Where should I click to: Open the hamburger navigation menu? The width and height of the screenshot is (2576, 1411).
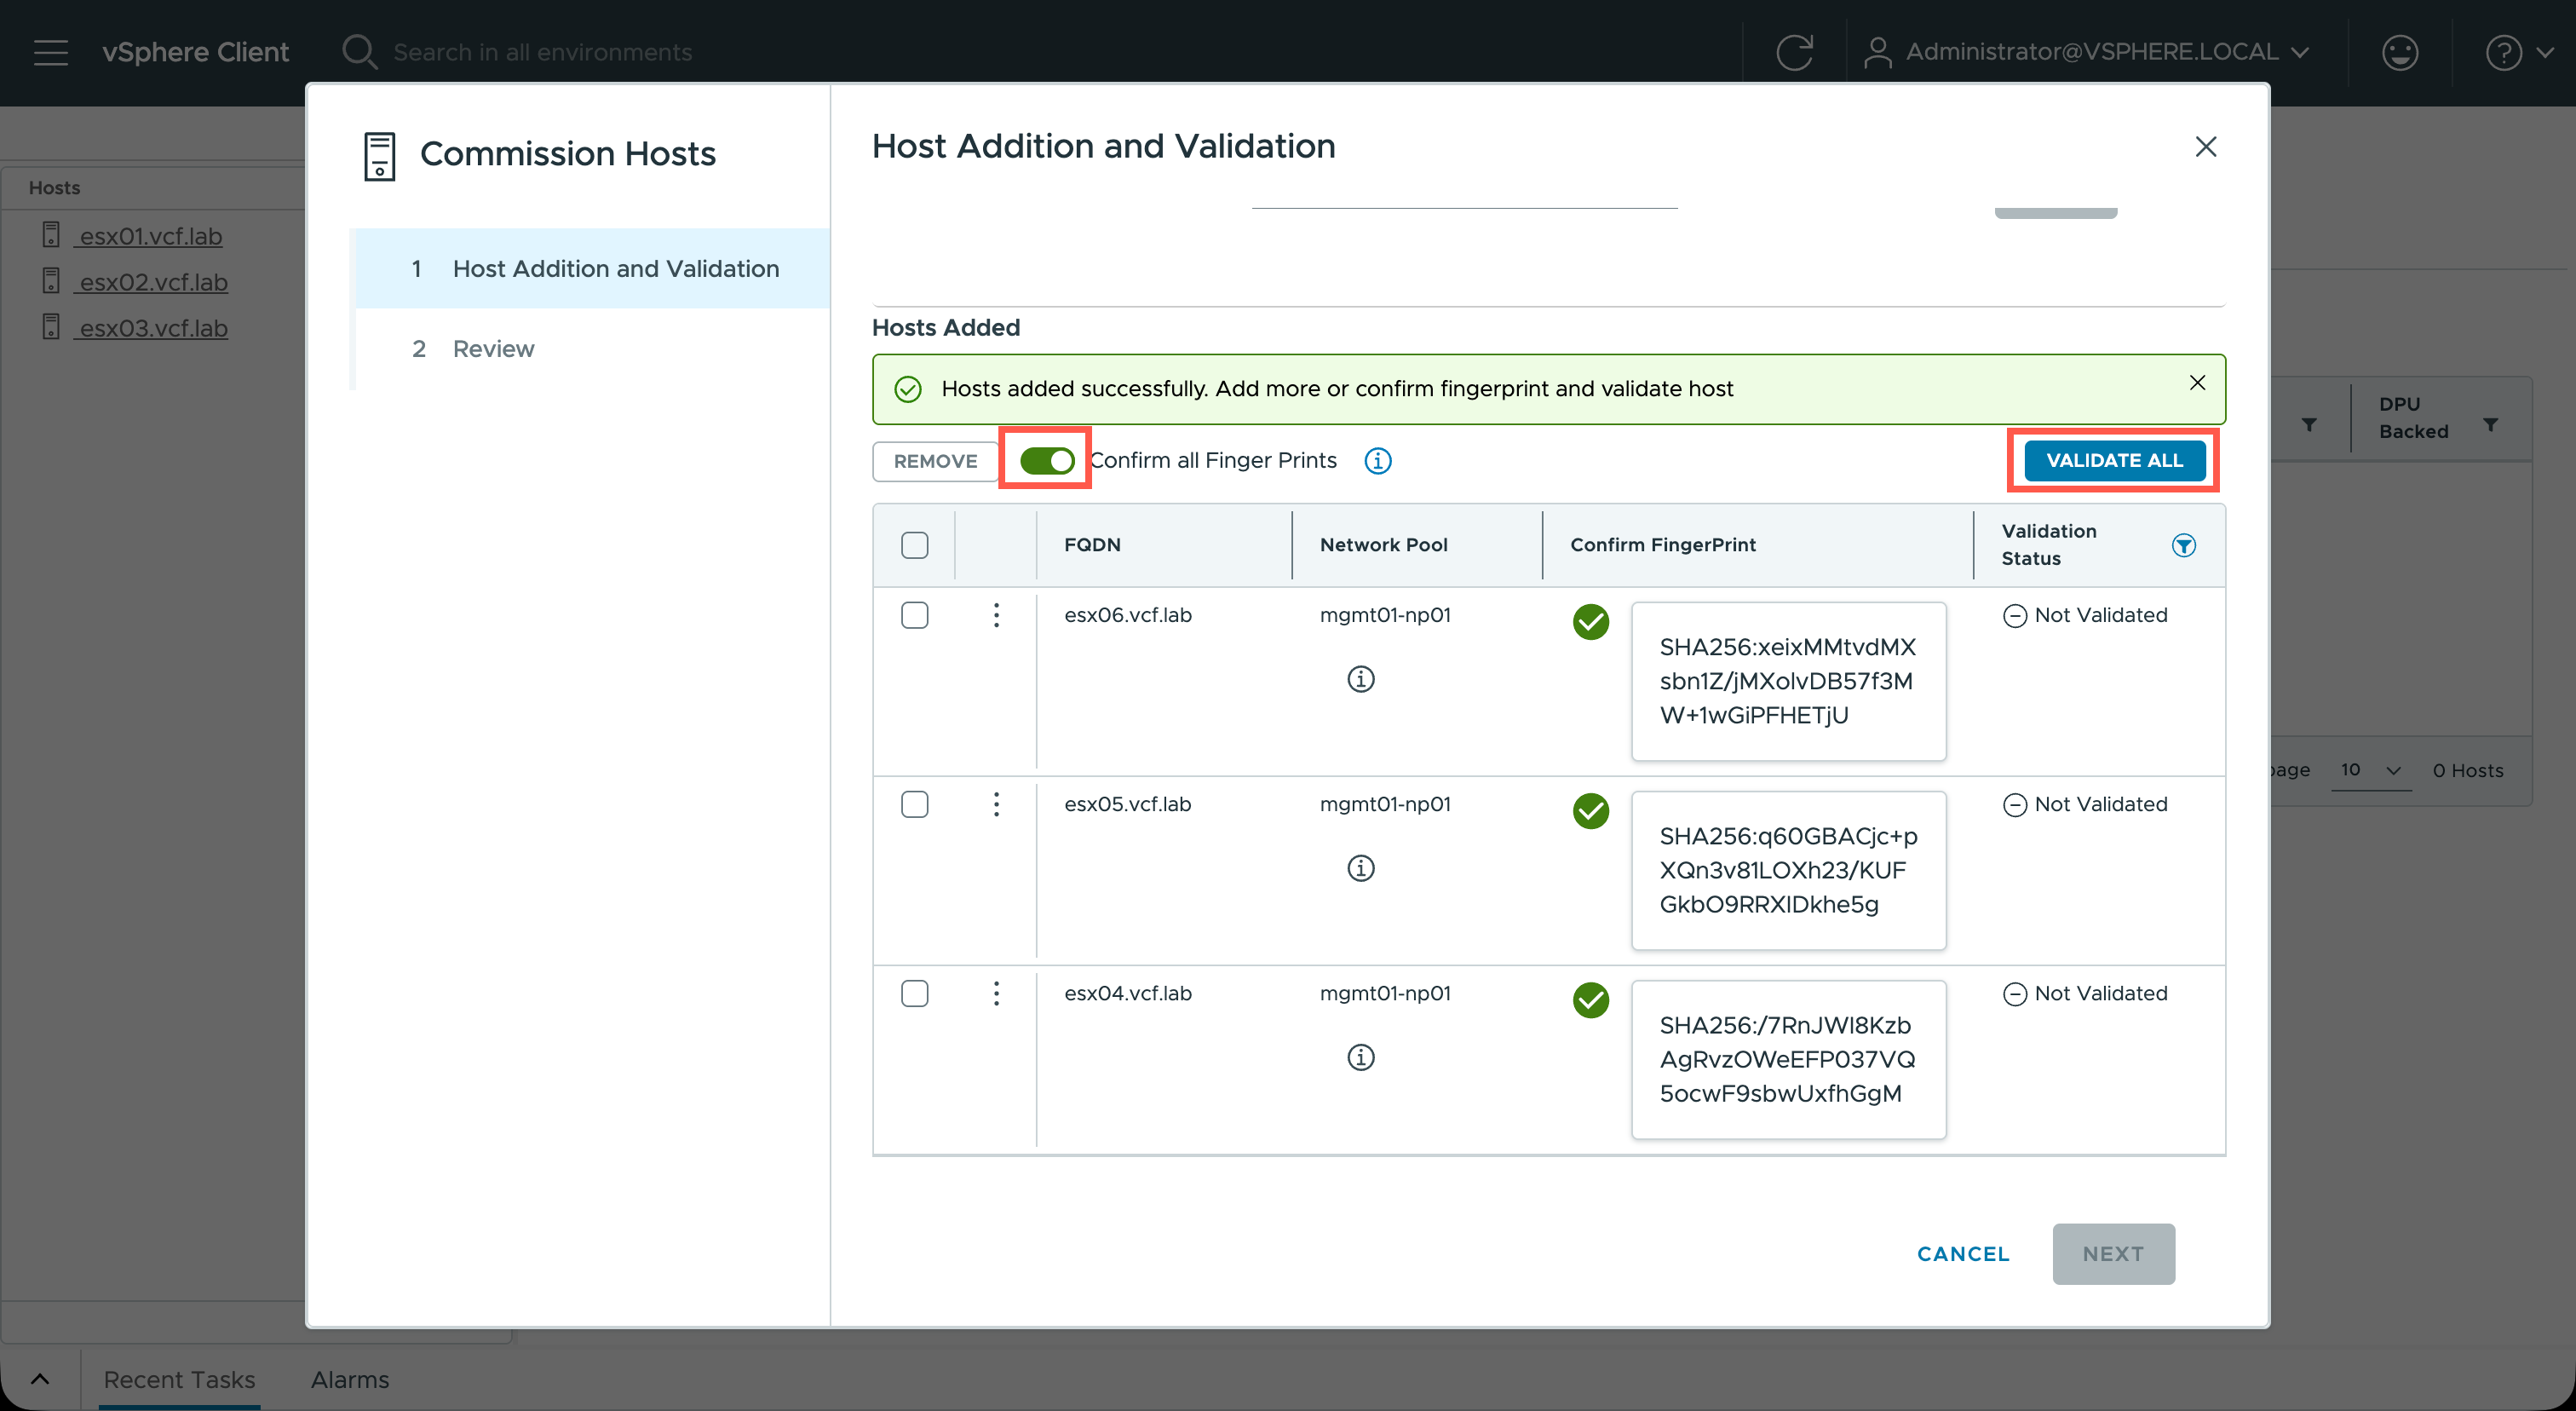51,52
